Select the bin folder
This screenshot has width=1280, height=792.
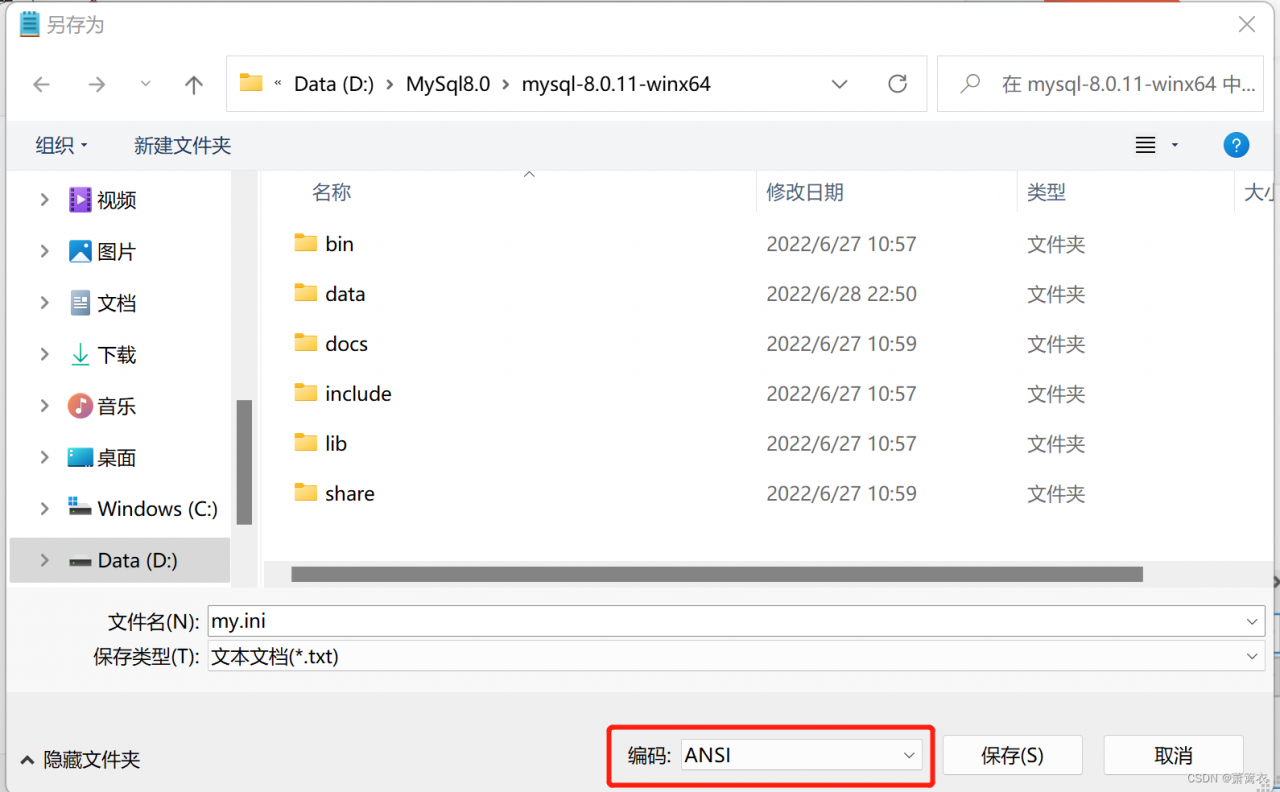tap(324, 244)
